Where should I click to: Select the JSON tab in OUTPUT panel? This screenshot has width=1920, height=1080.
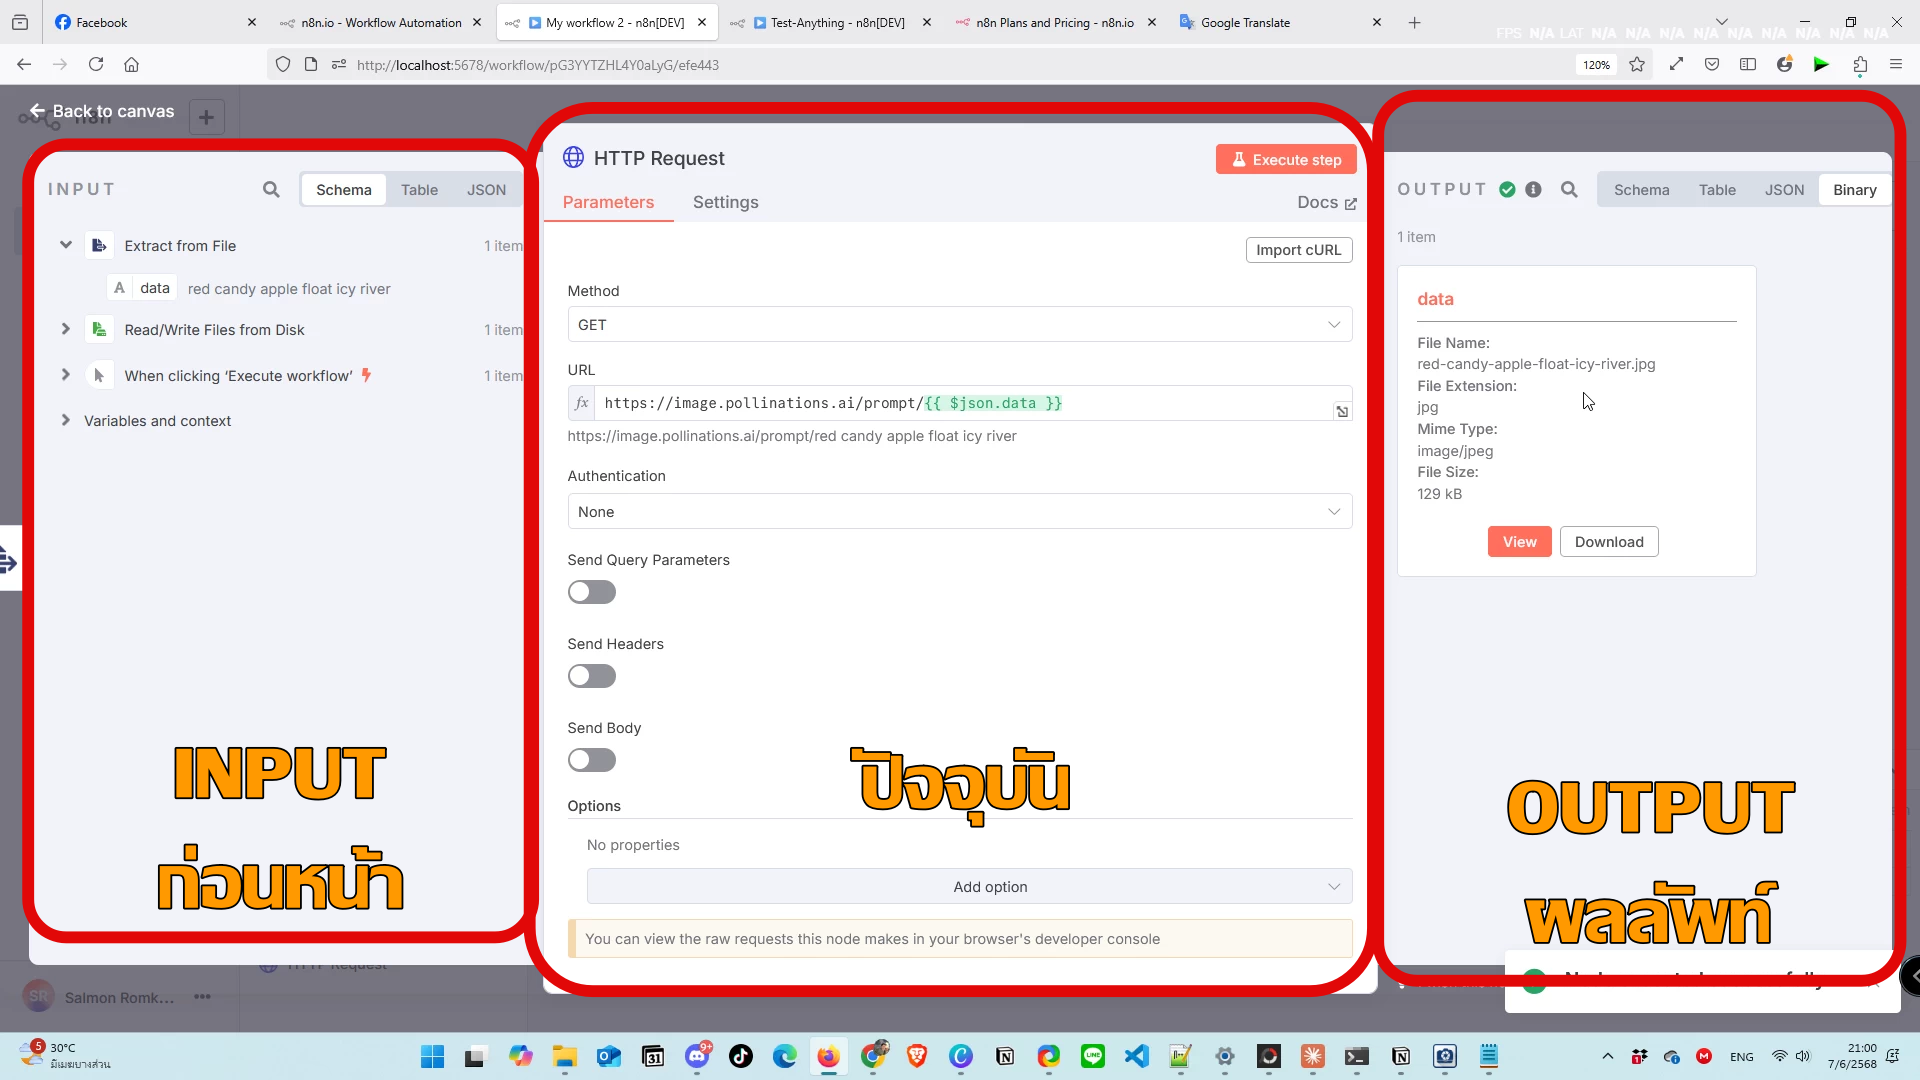1784,190
